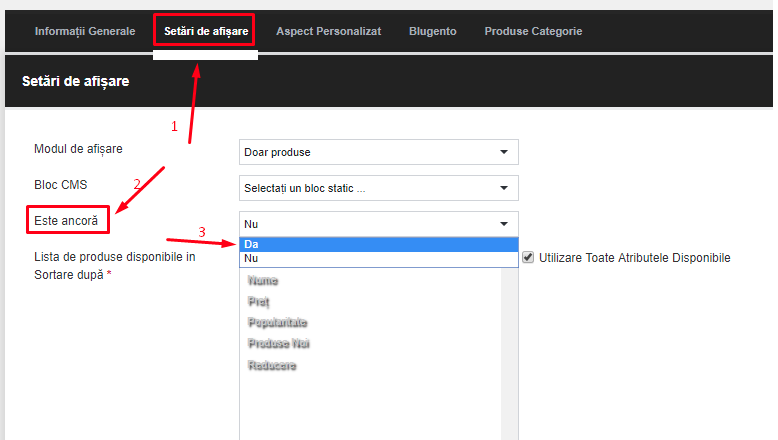The width and height of the screenshot is (778, 440).
Task: Collapse the Este ancoră dropdown
Action: tap(379, 224)
